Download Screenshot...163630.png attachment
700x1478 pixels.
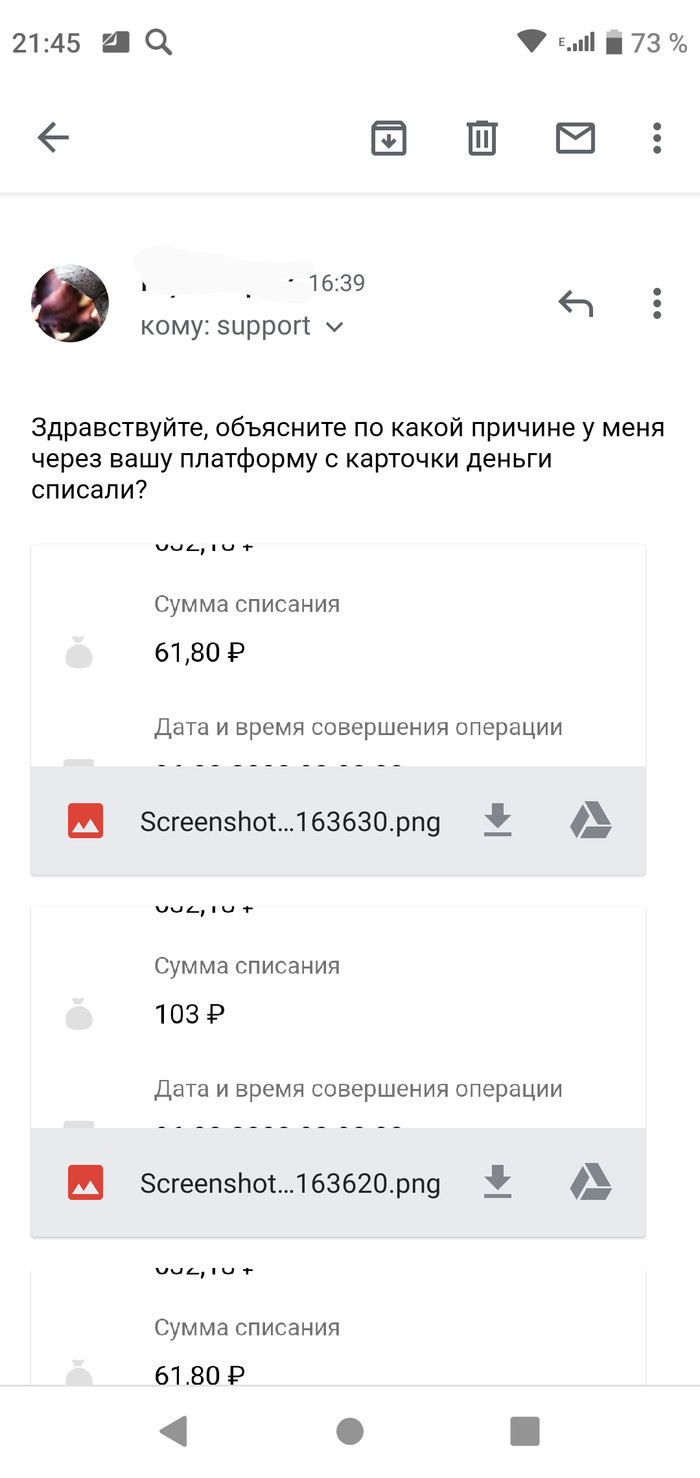(498, 822)
